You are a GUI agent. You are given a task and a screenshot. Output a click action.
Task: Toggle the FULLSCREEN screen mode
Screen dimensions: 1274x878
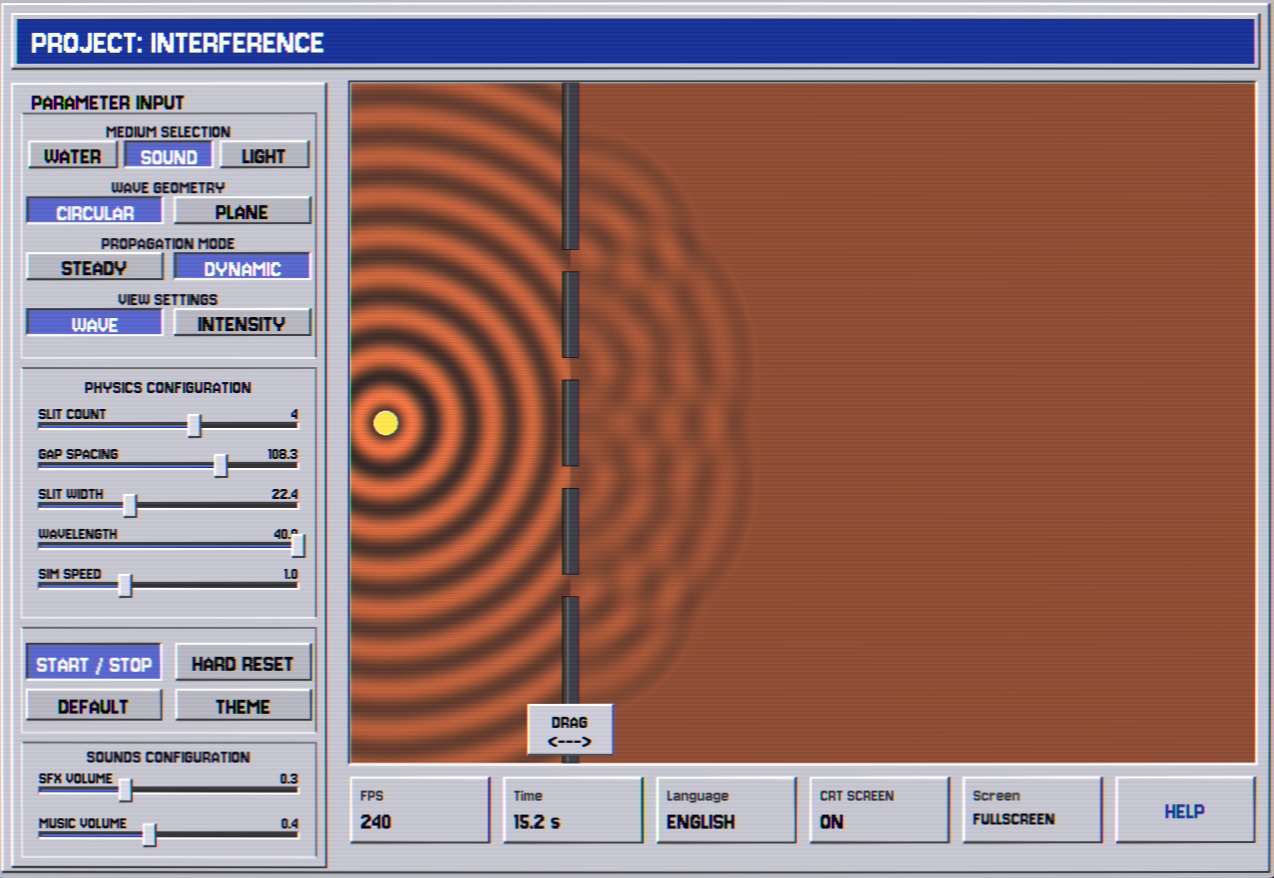tap(1032, 811)
